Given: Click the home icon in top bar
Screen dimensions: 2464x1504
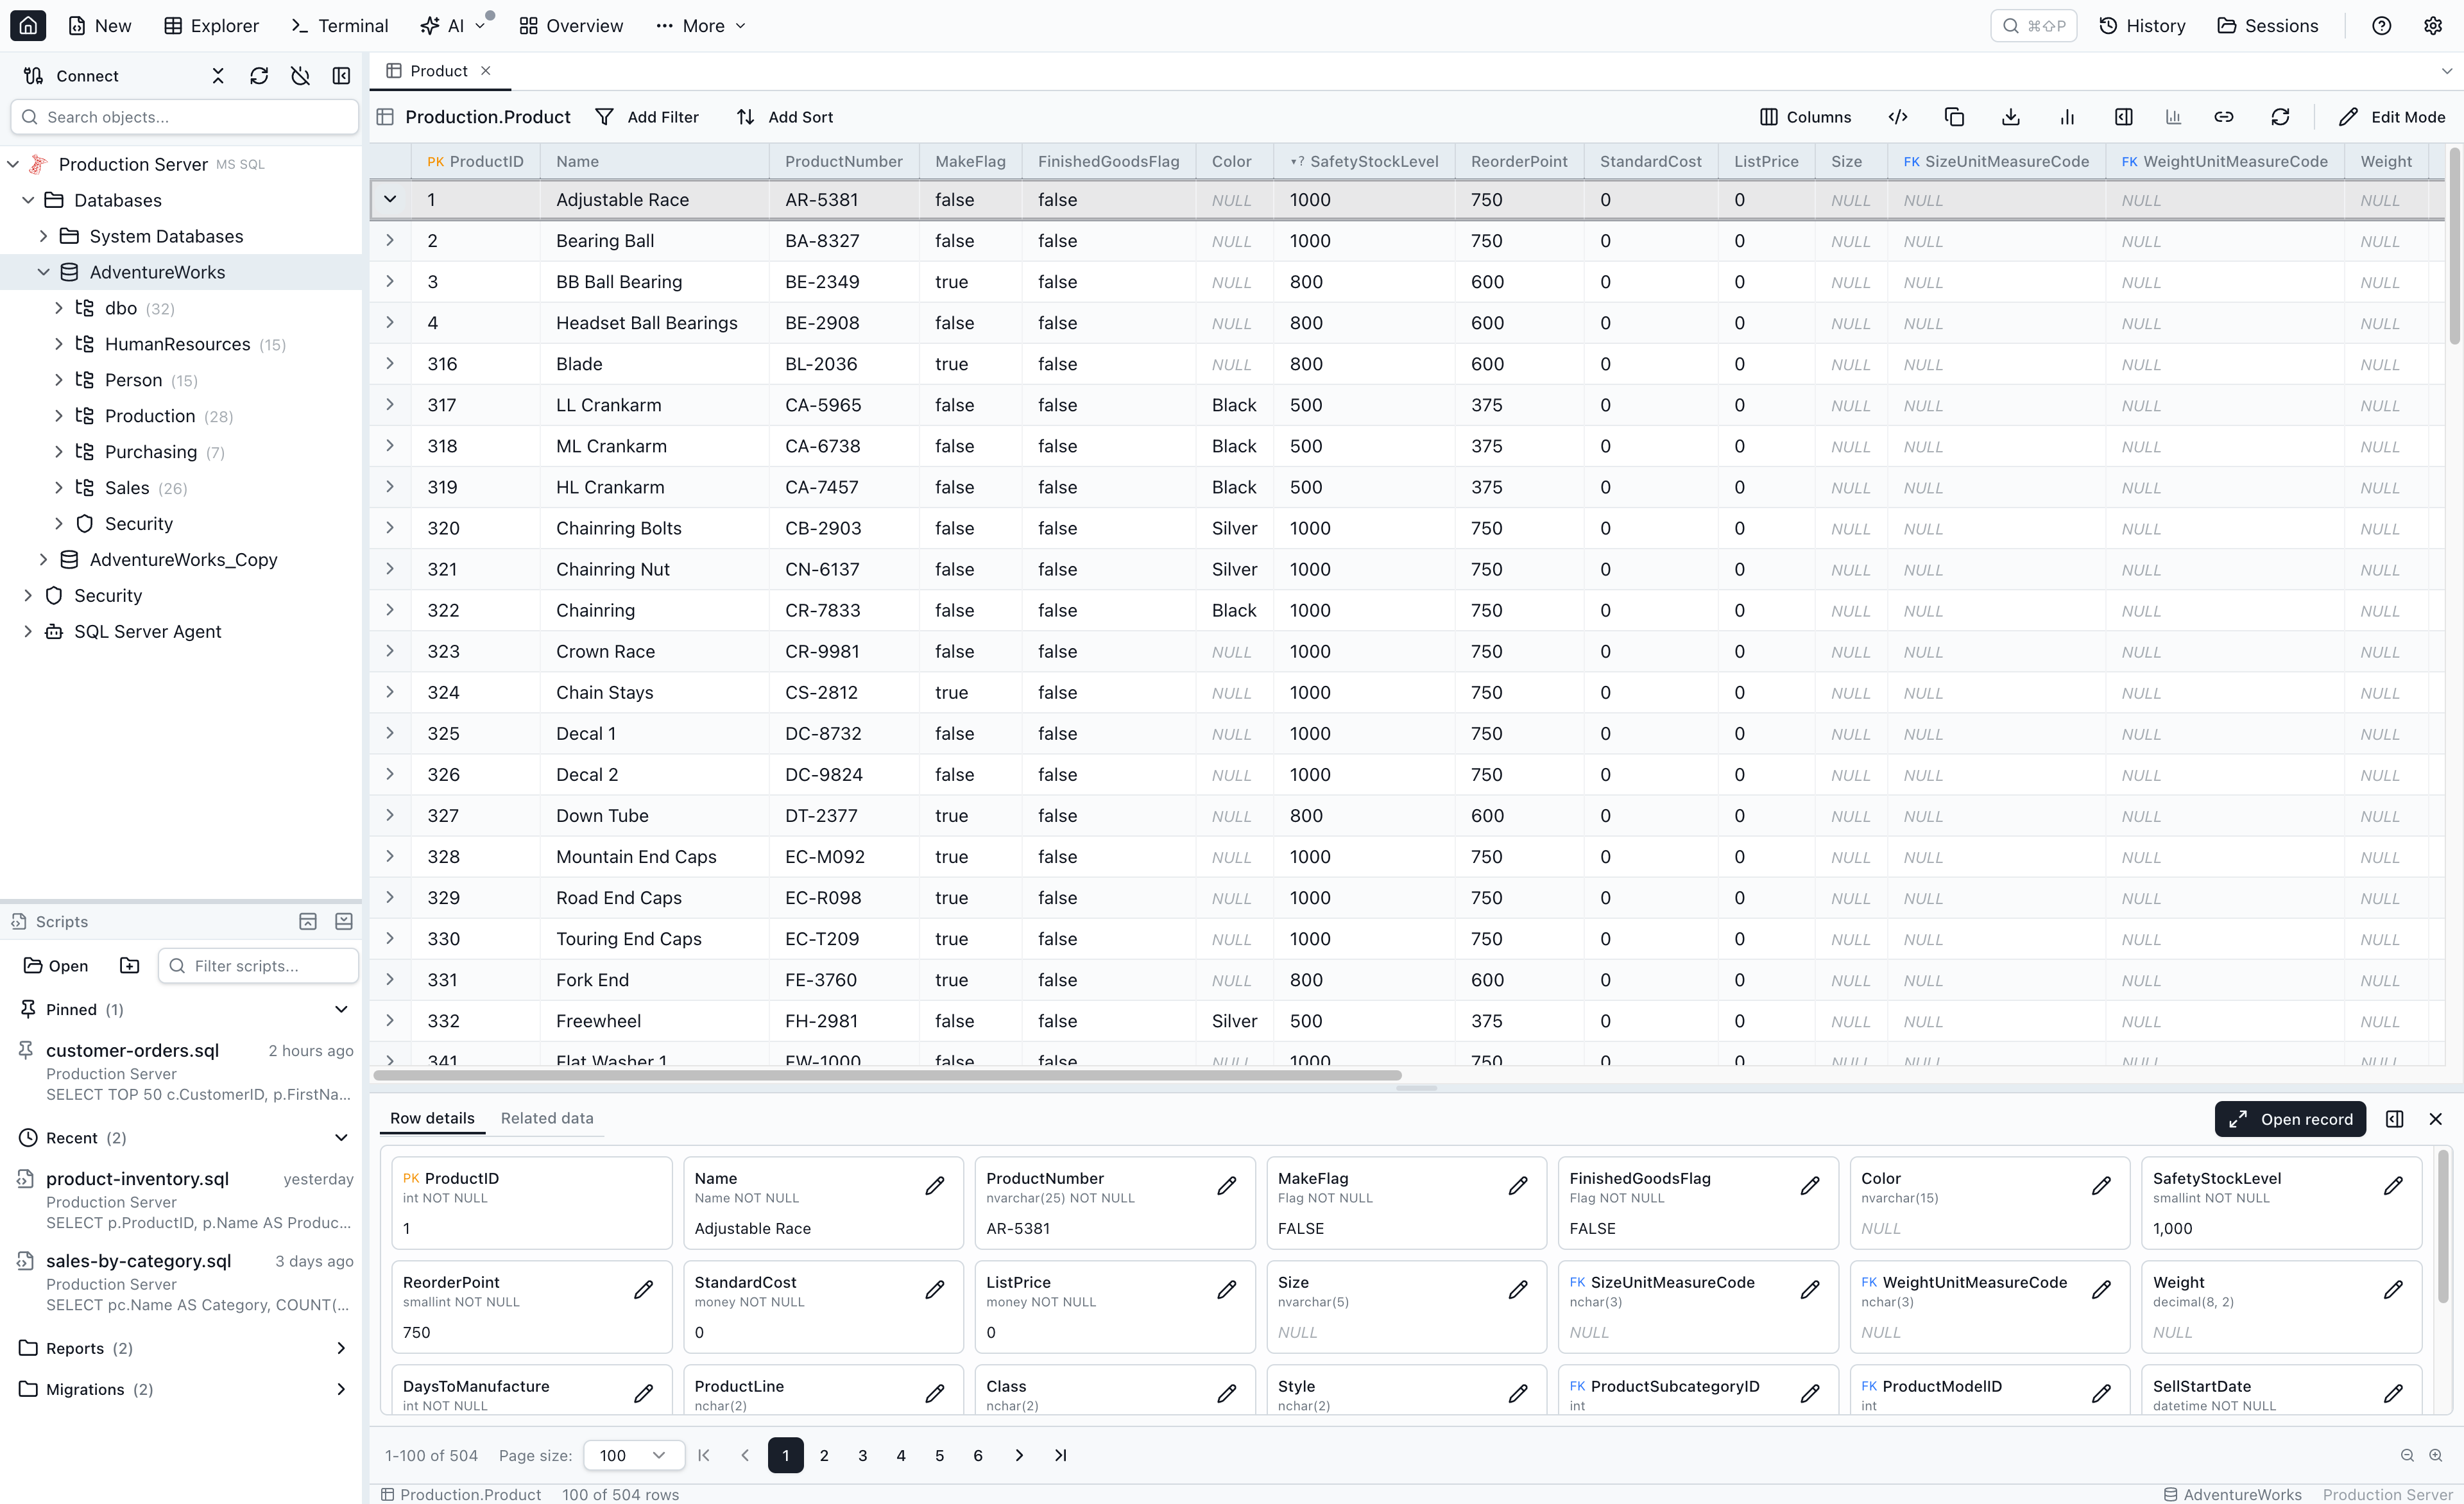Looking at the screenshot, I should point(28,25).
